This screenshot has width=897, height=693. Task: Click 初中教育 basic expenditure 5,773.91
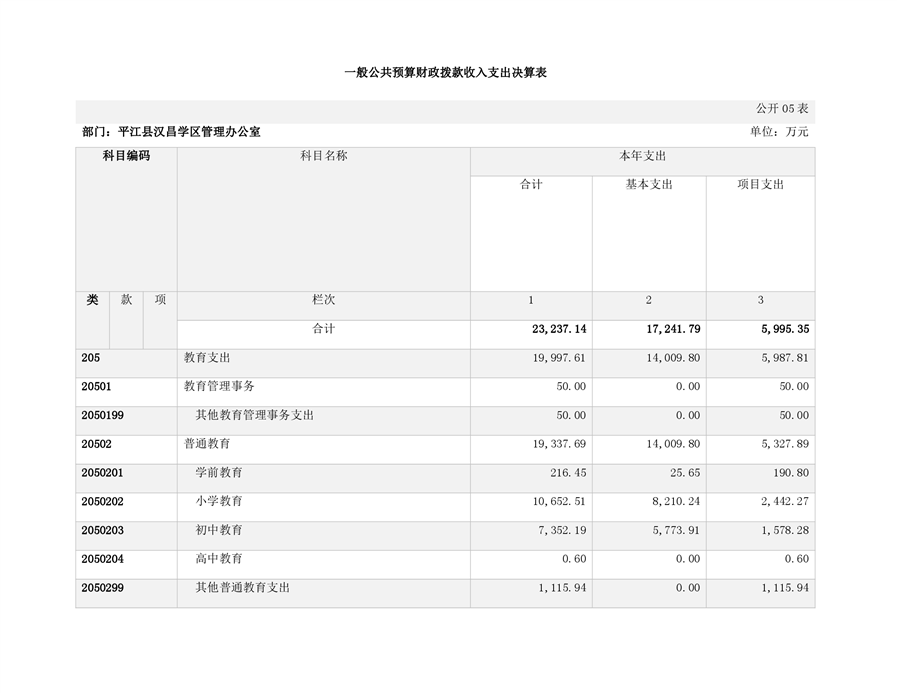pos(676,530)
